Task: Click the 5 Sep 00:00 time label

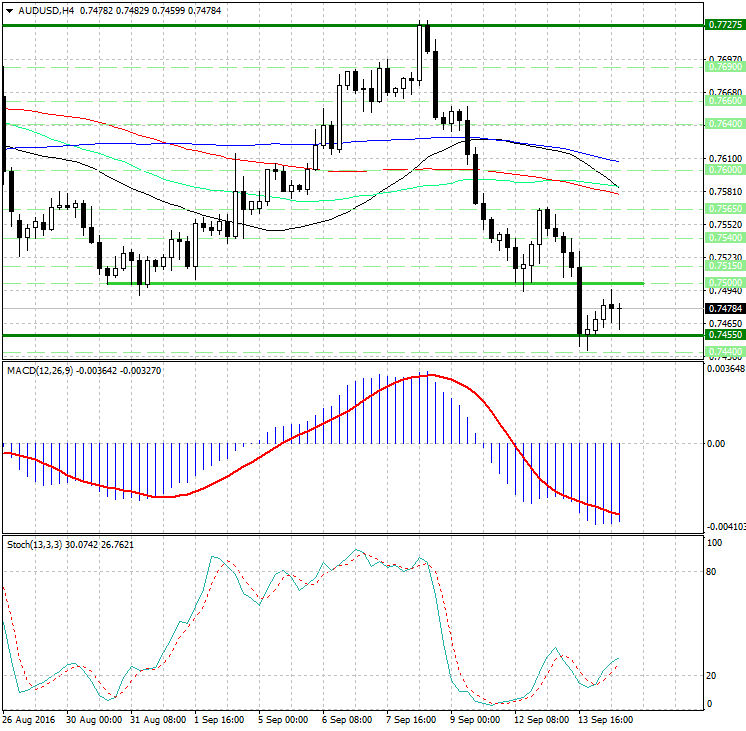Action: tap(283, 718)
